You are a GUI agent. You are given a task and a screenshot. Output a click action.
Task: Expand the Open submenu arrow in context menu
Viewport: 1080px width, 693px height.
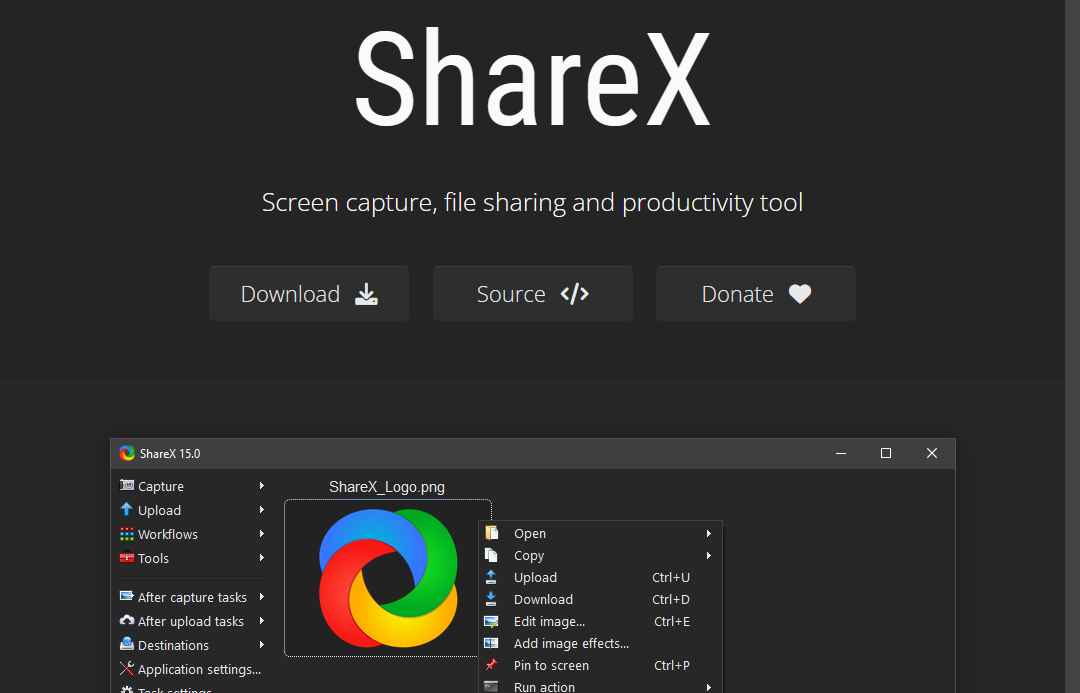coord(709,534)
